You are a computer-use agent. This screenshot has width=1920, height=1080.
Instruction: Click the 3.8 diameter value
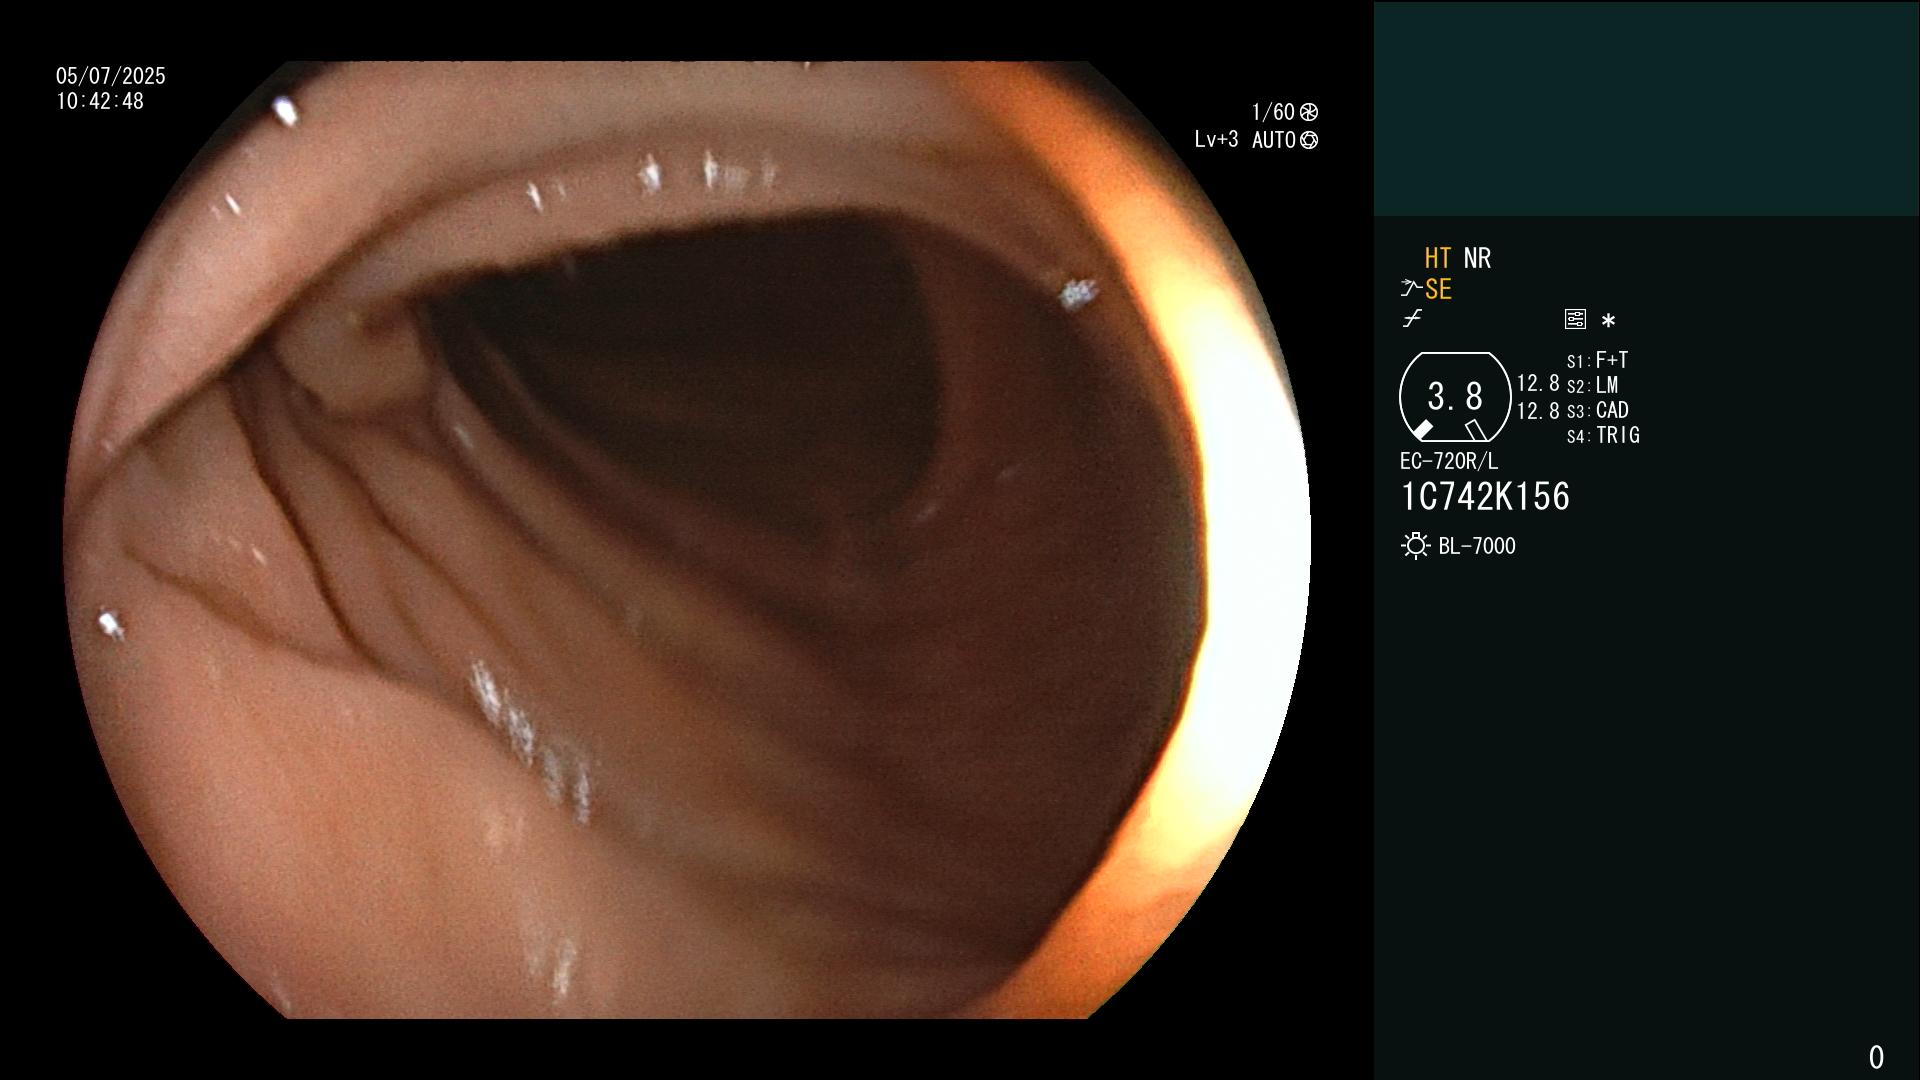[x=1455, y=397]
